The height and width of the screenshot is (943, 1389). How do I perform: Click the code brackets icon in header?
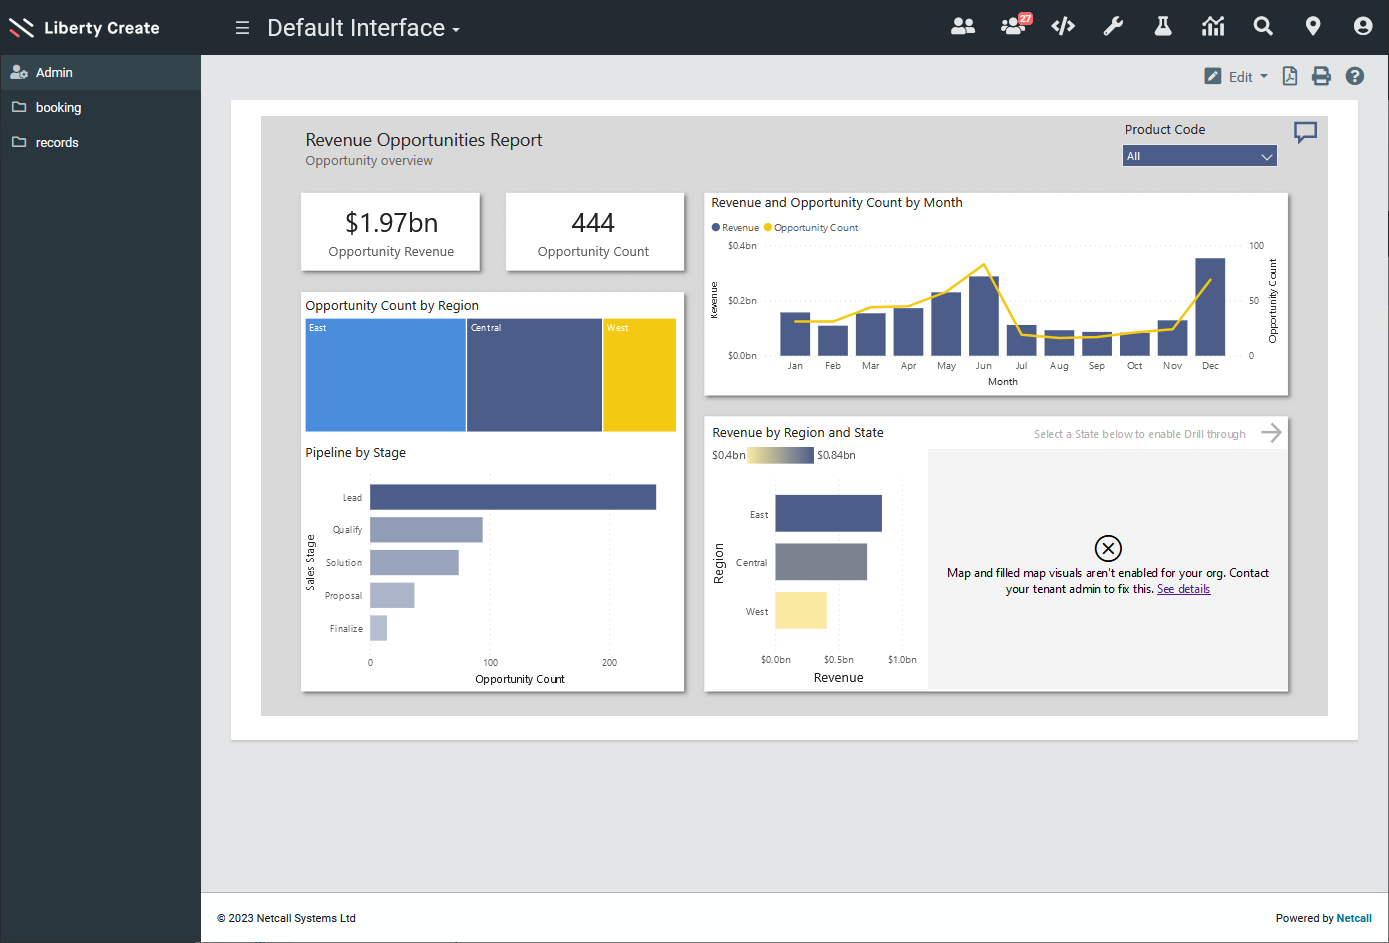(1063, 27)
